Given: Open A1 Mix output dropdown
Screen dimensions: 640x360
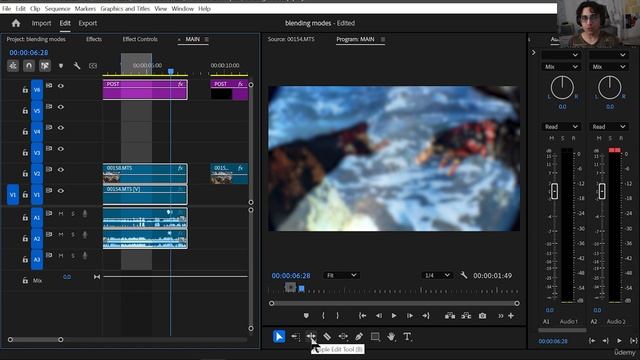Looking at the screenshot, I should 561,67.
